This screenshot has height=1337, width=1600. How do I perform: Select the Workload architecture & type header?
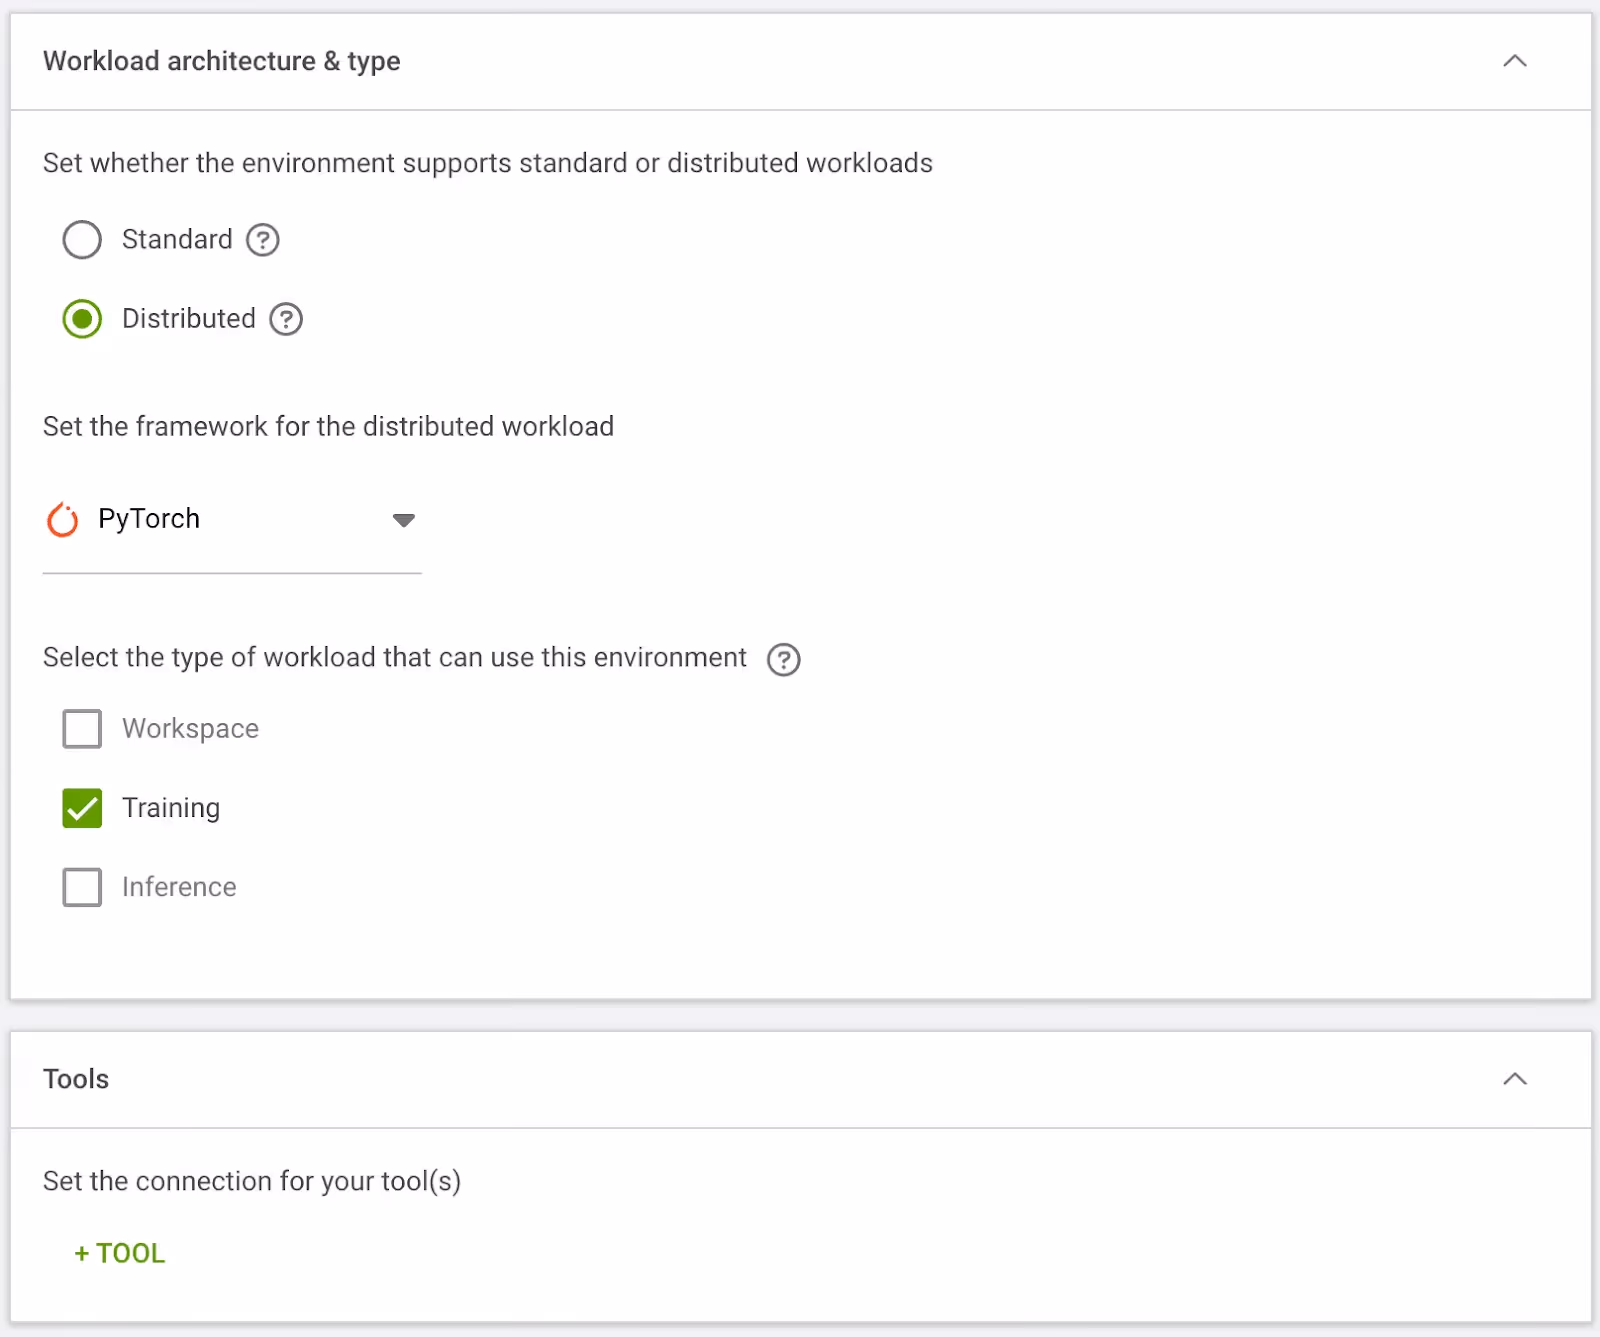(221, 61)
